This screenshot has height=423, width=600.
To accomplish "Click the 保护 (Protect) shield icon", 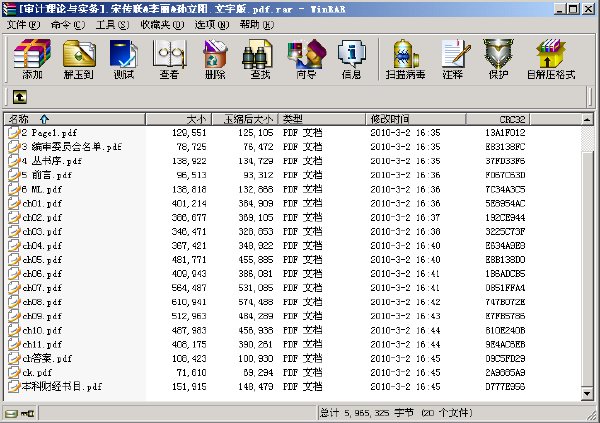I will coord(498,54).
